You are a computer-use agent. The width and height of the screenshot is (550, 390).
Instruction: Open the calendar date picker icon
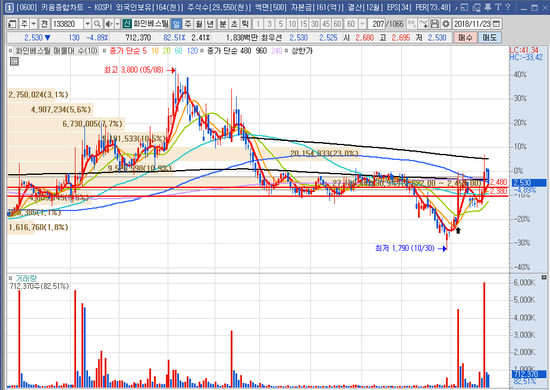(x=496, y=24)
